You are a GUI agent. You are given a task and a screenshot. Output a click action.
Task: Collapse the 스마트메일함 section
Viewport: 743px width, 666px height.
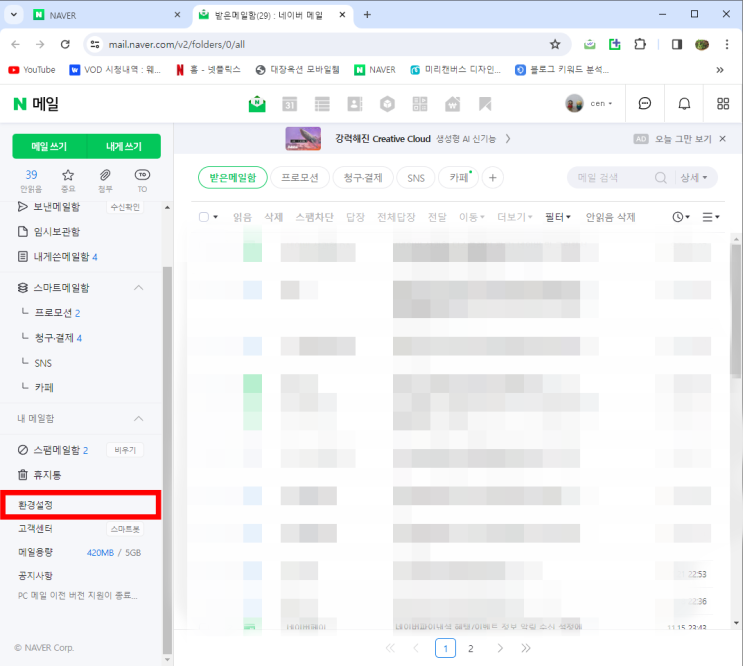[x=138, y=288]
